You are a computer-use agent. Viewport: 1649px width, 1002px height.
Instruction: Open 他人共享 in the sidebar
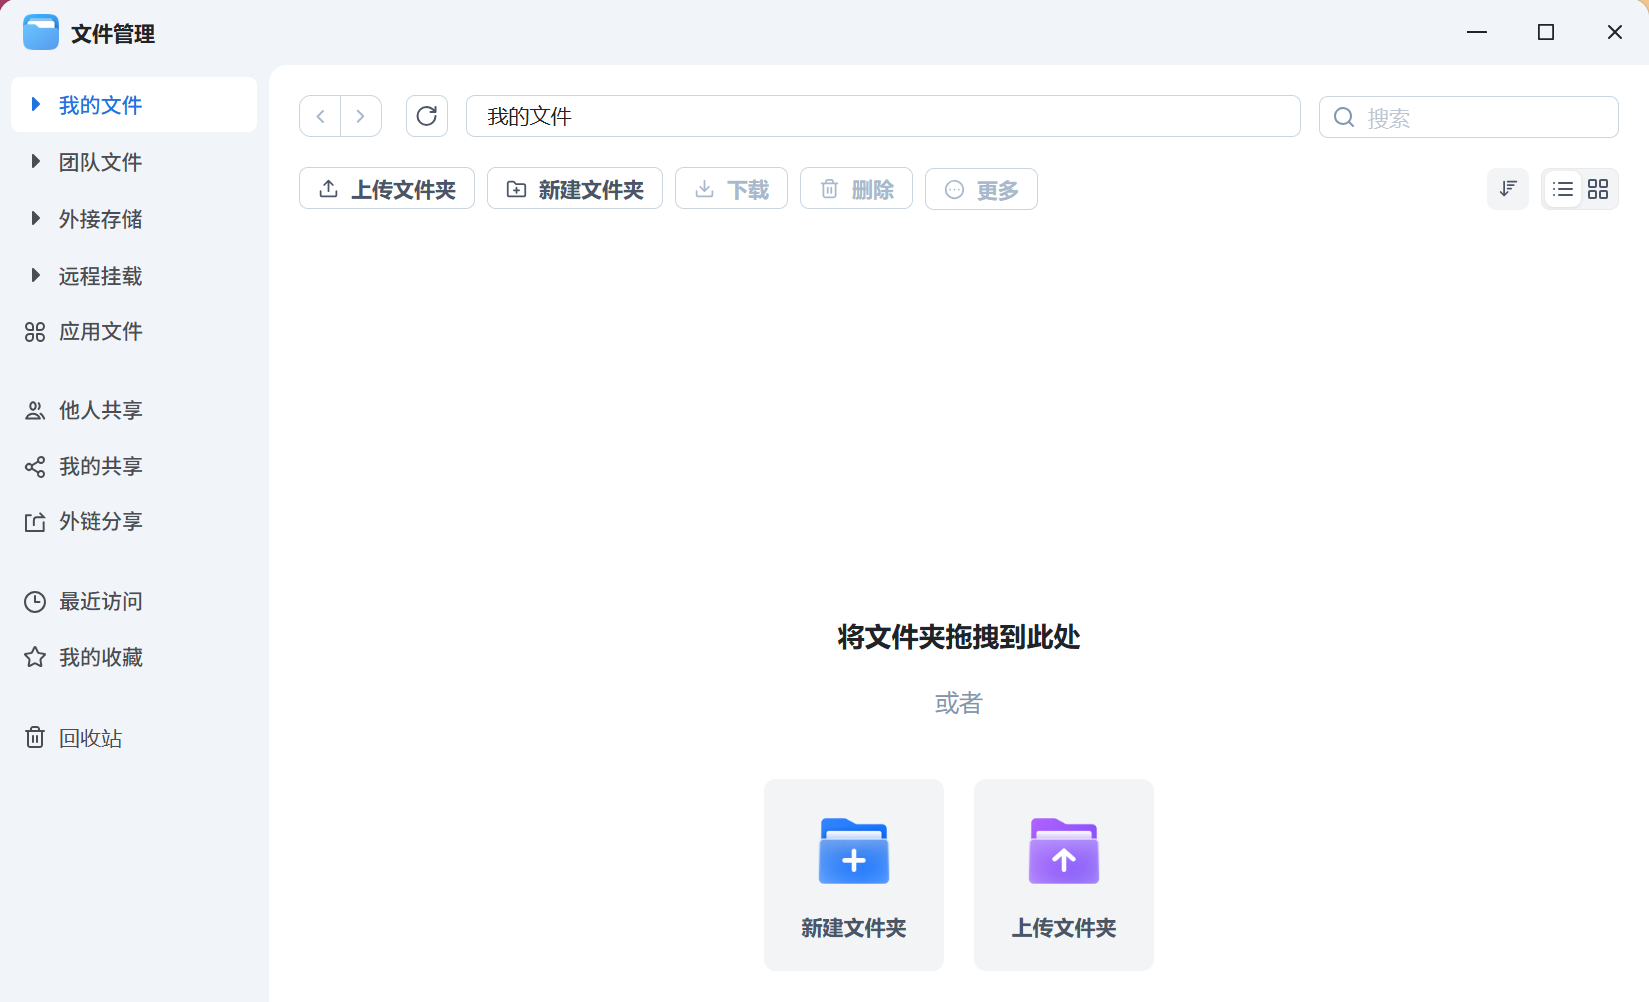99,410
